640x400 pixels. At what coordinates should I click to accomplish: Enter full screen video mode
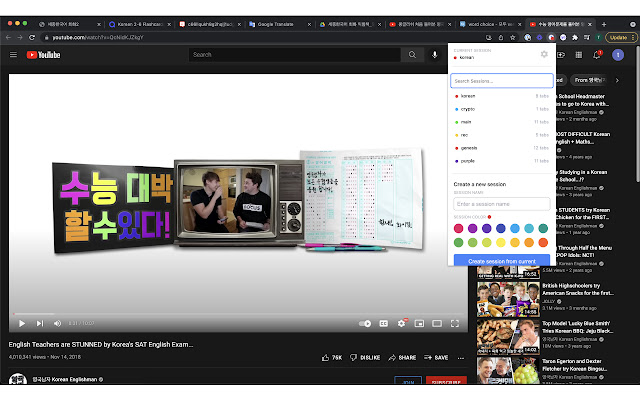[x=455, y=323]
